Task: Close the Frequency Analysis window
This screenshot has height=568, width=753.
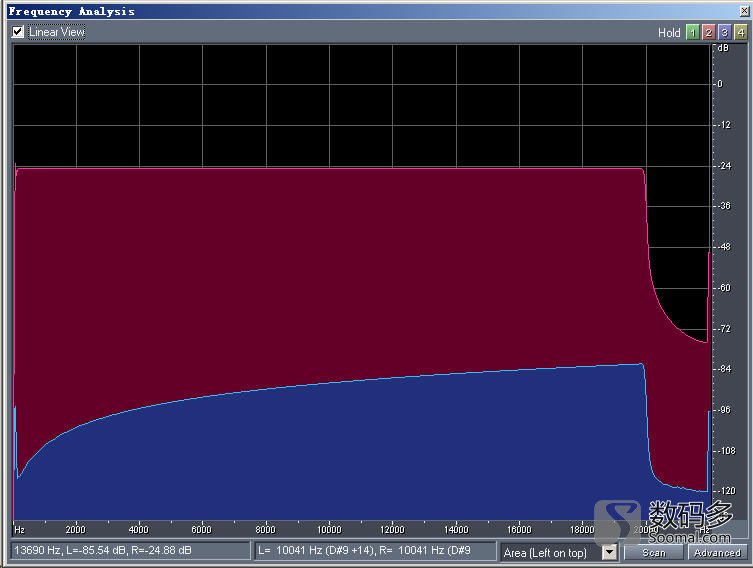Action: pyautogui.click(x=744, y=11)
